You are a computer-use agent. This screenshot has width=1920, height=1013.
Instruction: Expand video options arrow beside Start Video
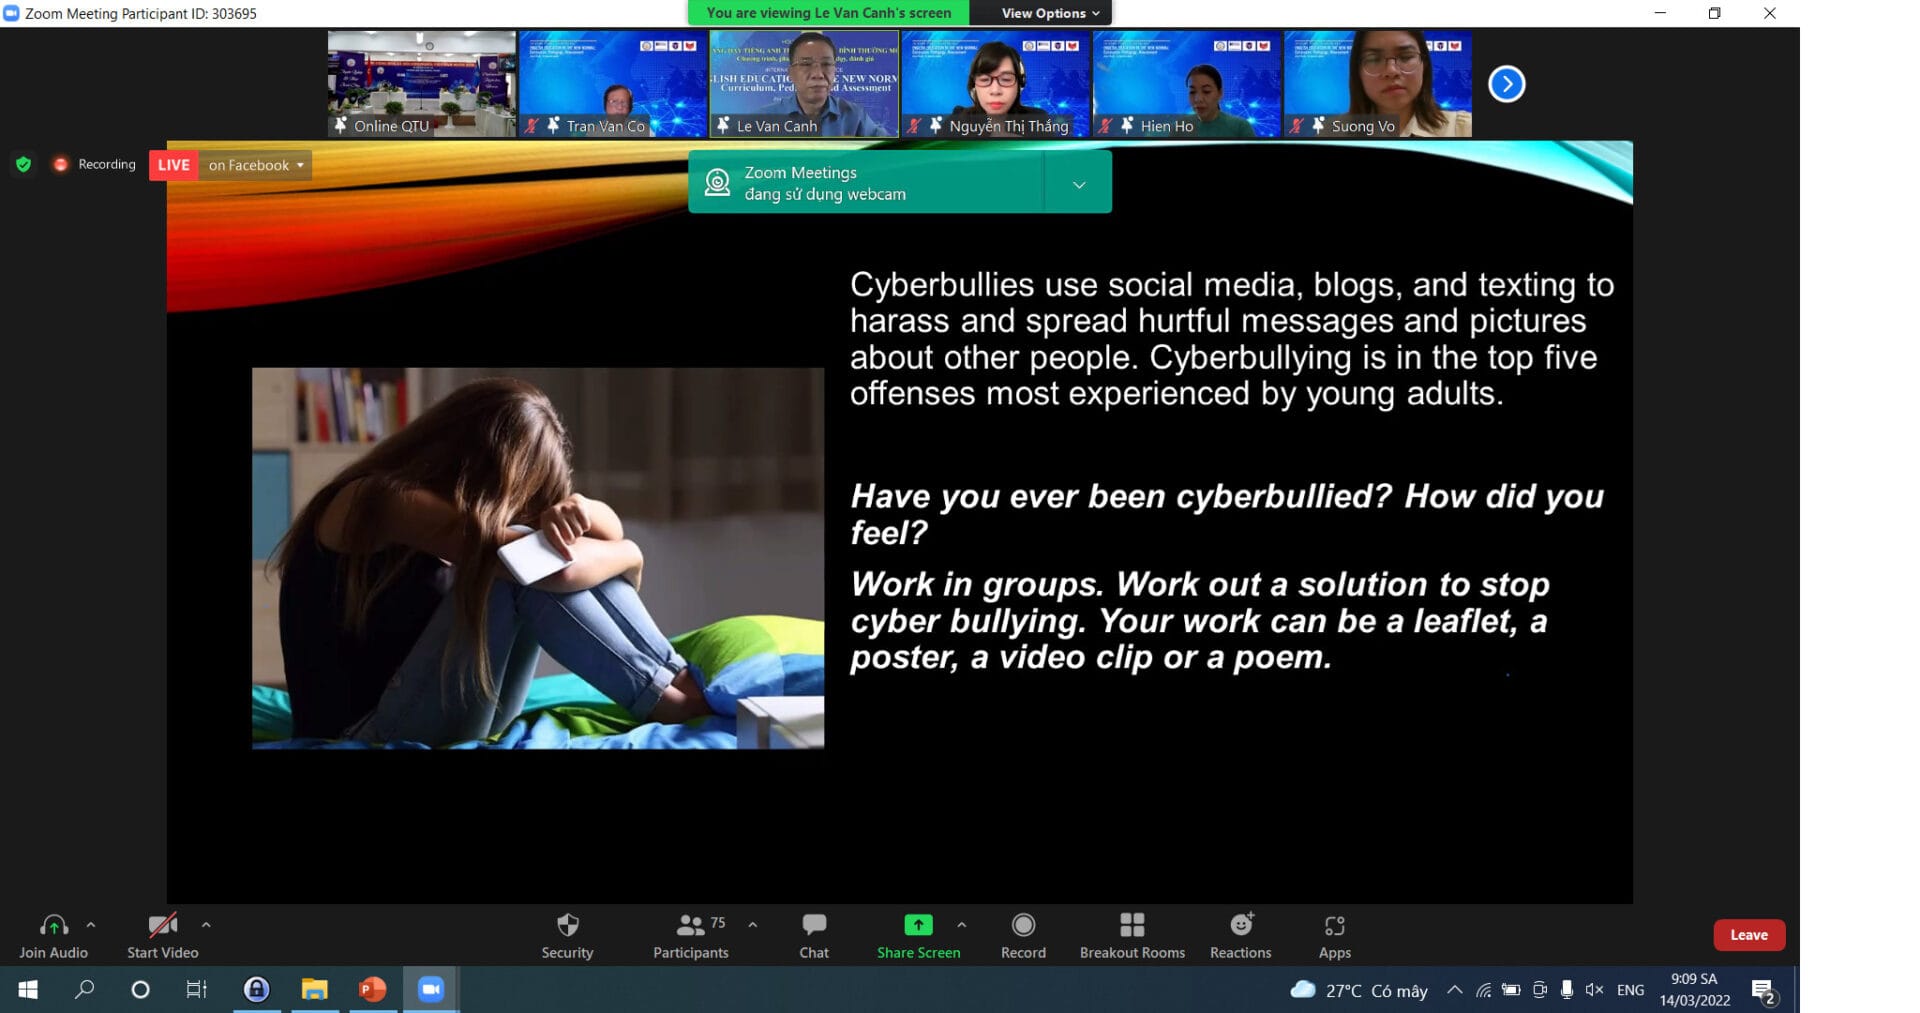[206, 925]
